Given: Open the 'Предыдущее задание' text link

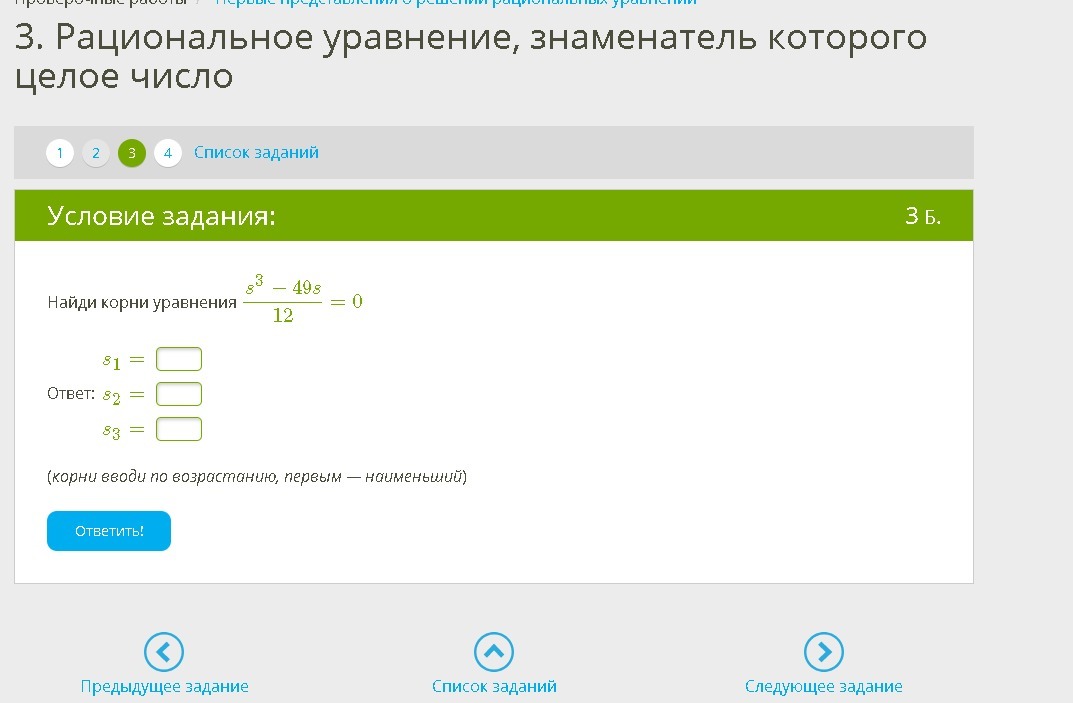Looking at the screenshot, I should (x=164, y=686).
